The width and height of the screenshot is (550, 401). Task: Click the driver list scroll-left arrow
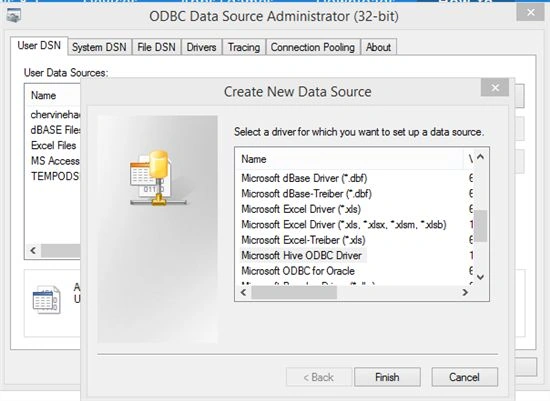[244, 292]
